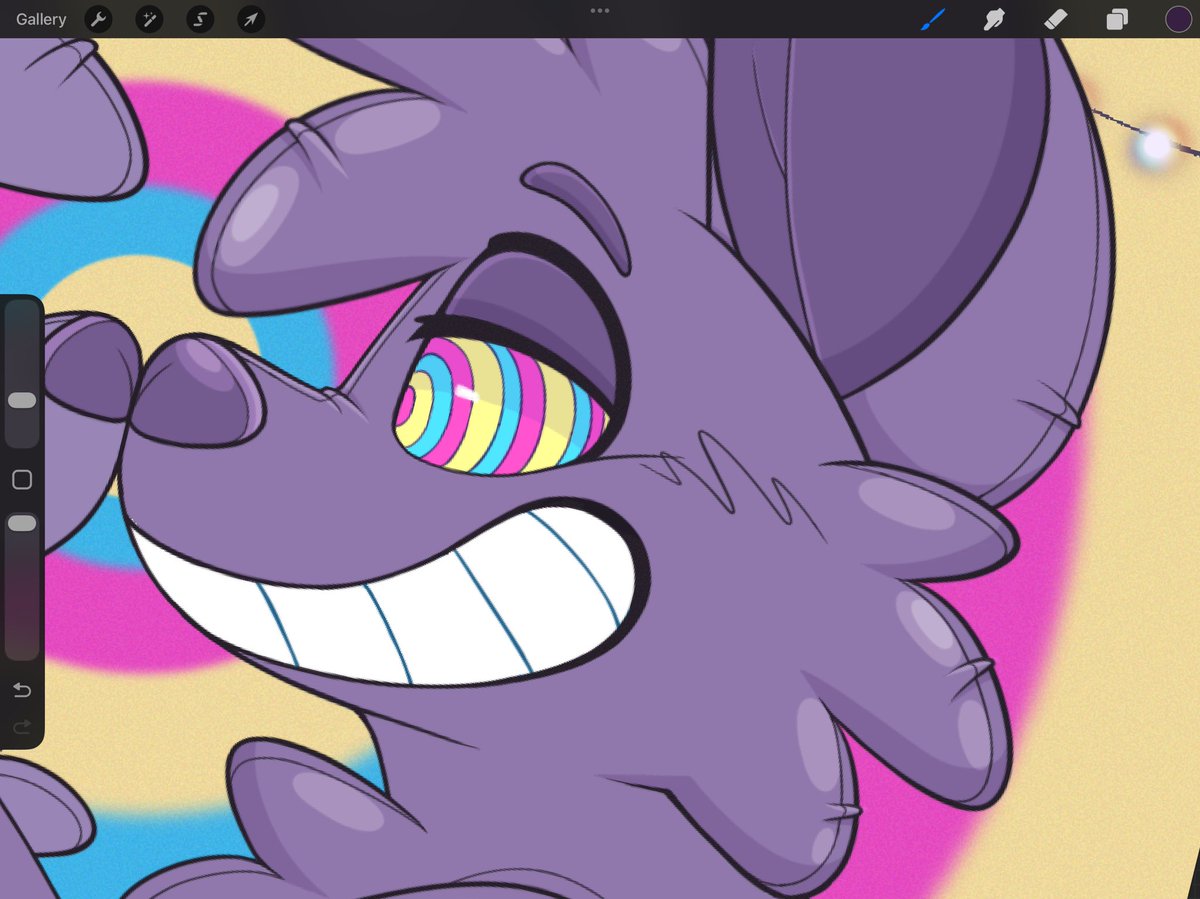Tap the square Modify button in sidebar
The height and width of the screenshot is (899, 1200).
pyautogui.click(x=22, y=480)
